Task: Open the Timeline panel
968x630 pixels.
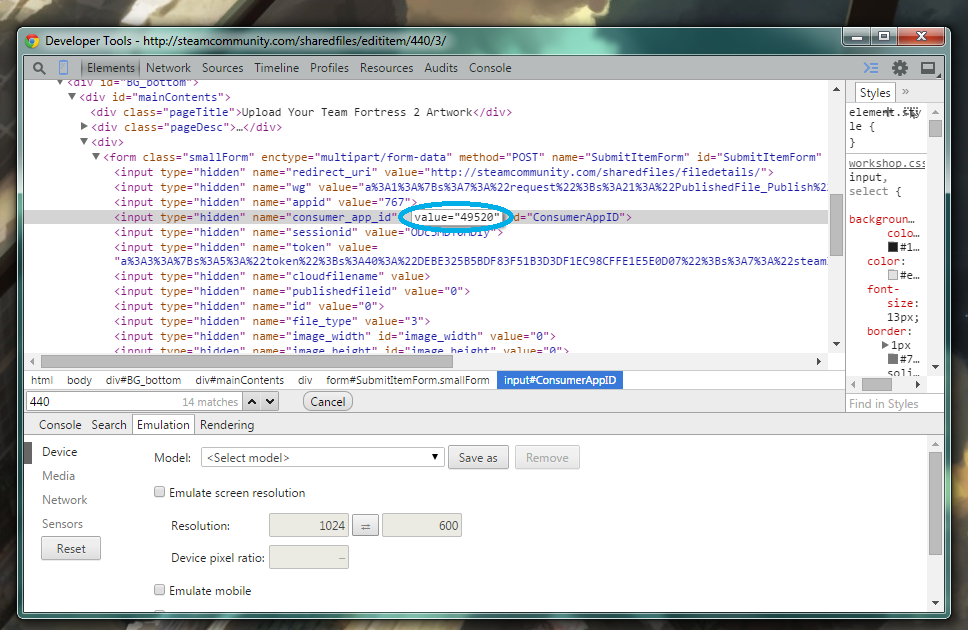Action: point(277,68)
